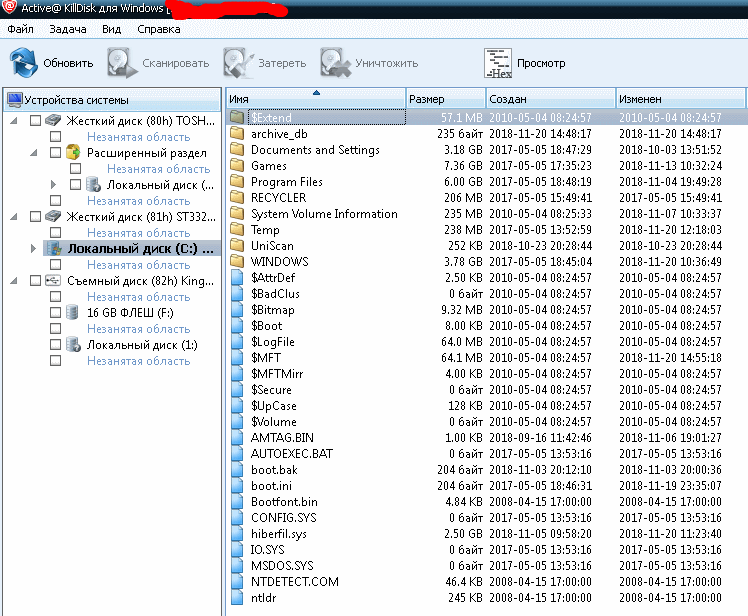Enable the 16 GB ФЛЕШ (F:) checkbox
This screenshot has width=748, height=616.
click(56, 313)
